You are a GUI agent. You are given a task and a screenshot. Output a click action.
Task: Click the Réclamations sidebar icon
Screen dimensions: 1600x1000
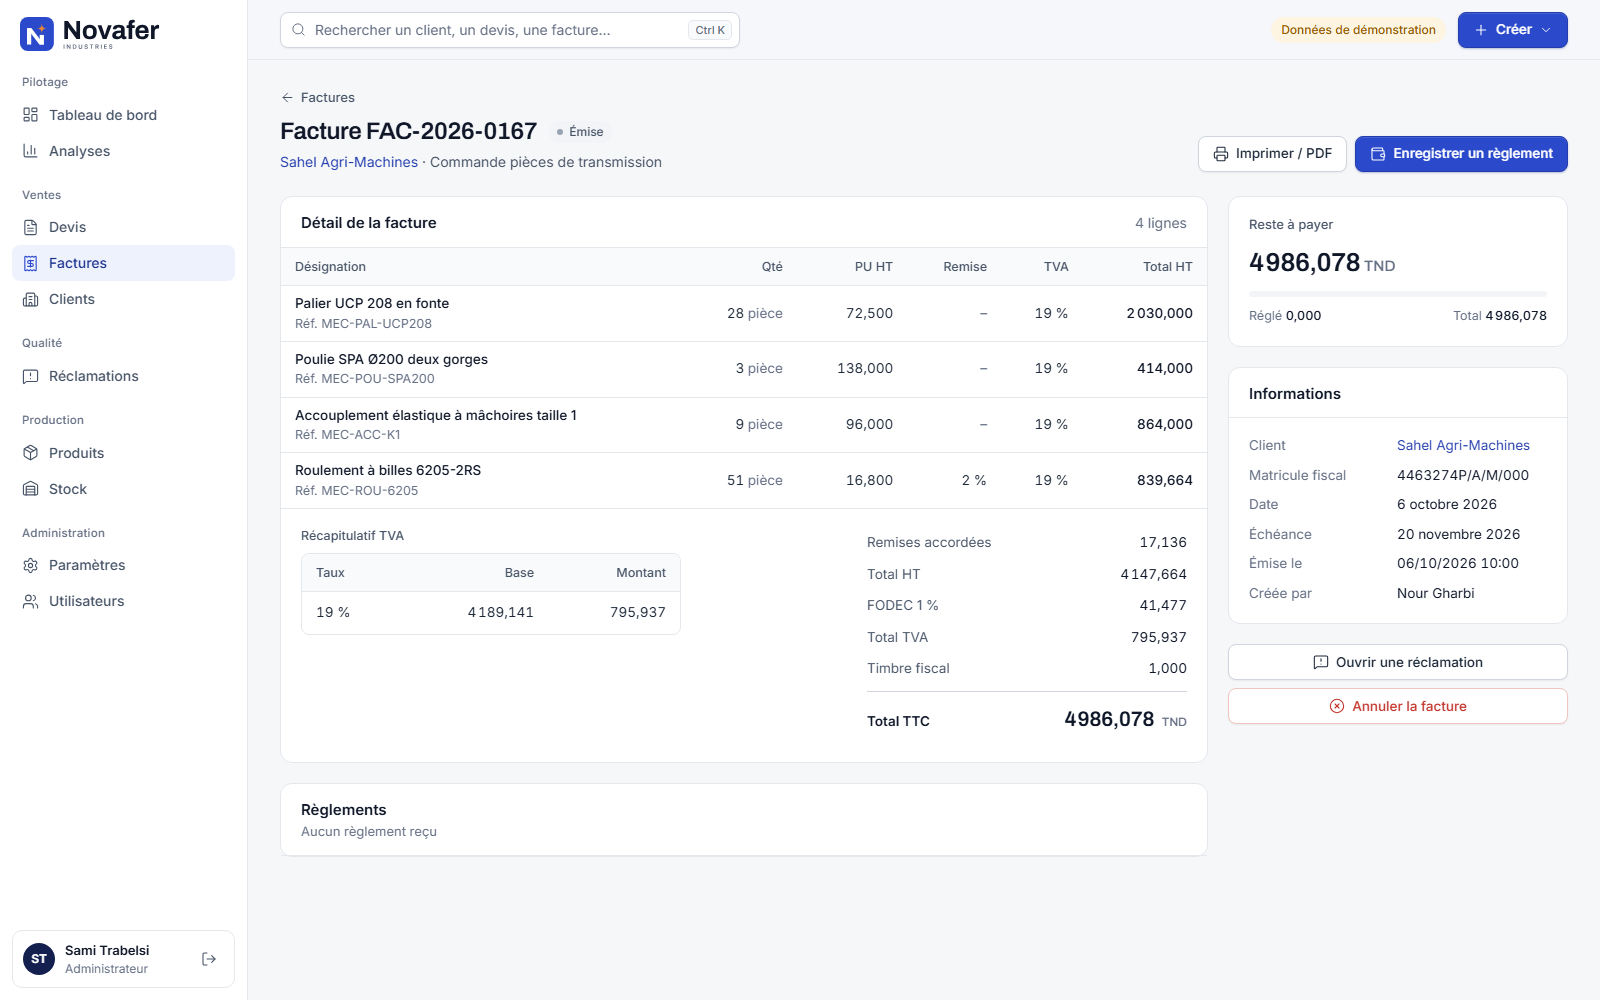31,376
